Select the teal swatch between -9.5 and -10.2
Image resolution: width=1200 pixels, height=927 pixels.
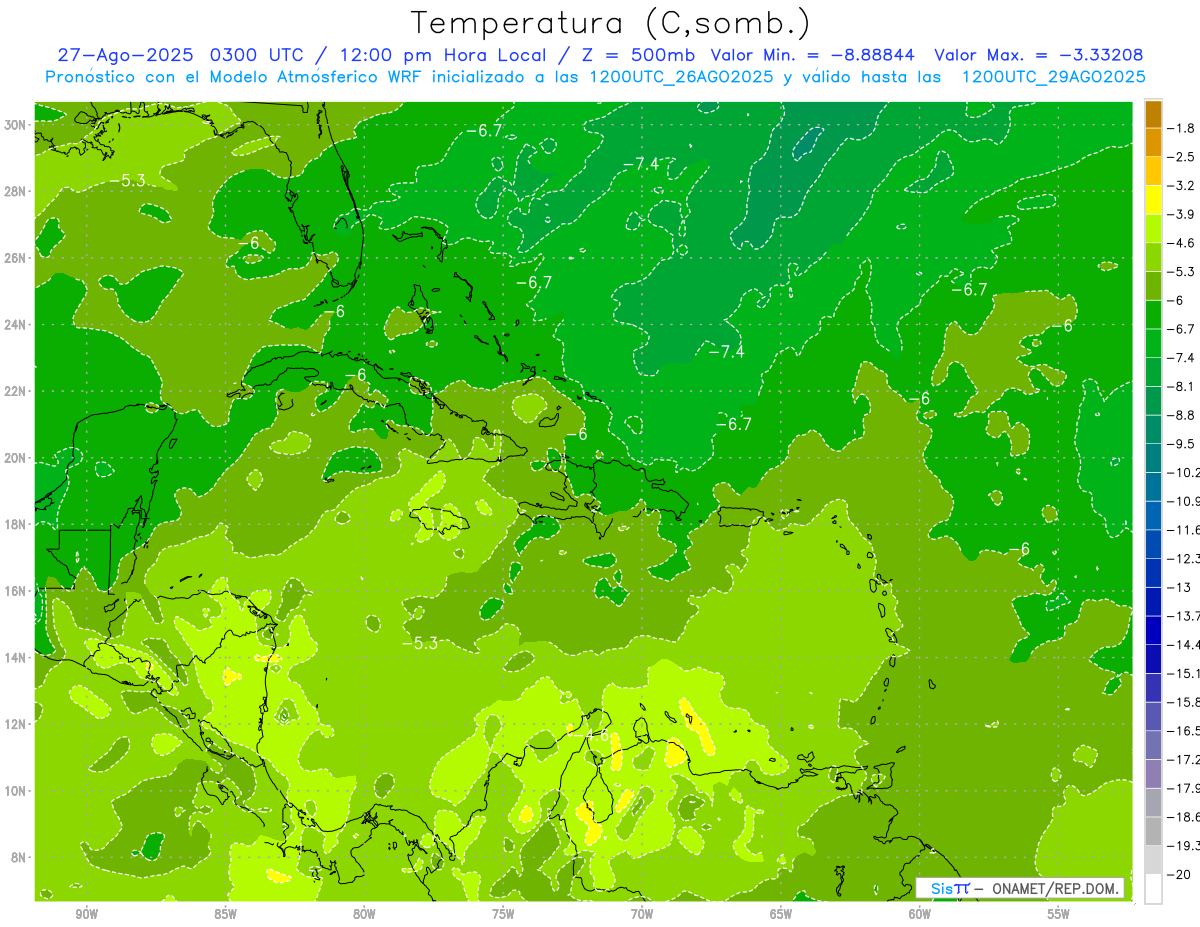[1153, 458]
